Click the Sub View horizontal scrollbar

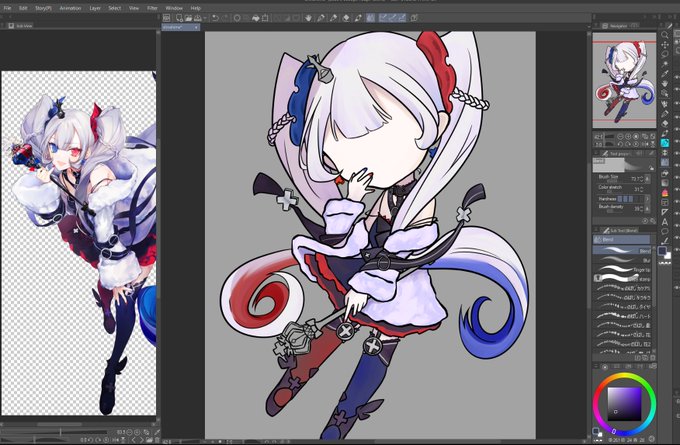point(59,424)
